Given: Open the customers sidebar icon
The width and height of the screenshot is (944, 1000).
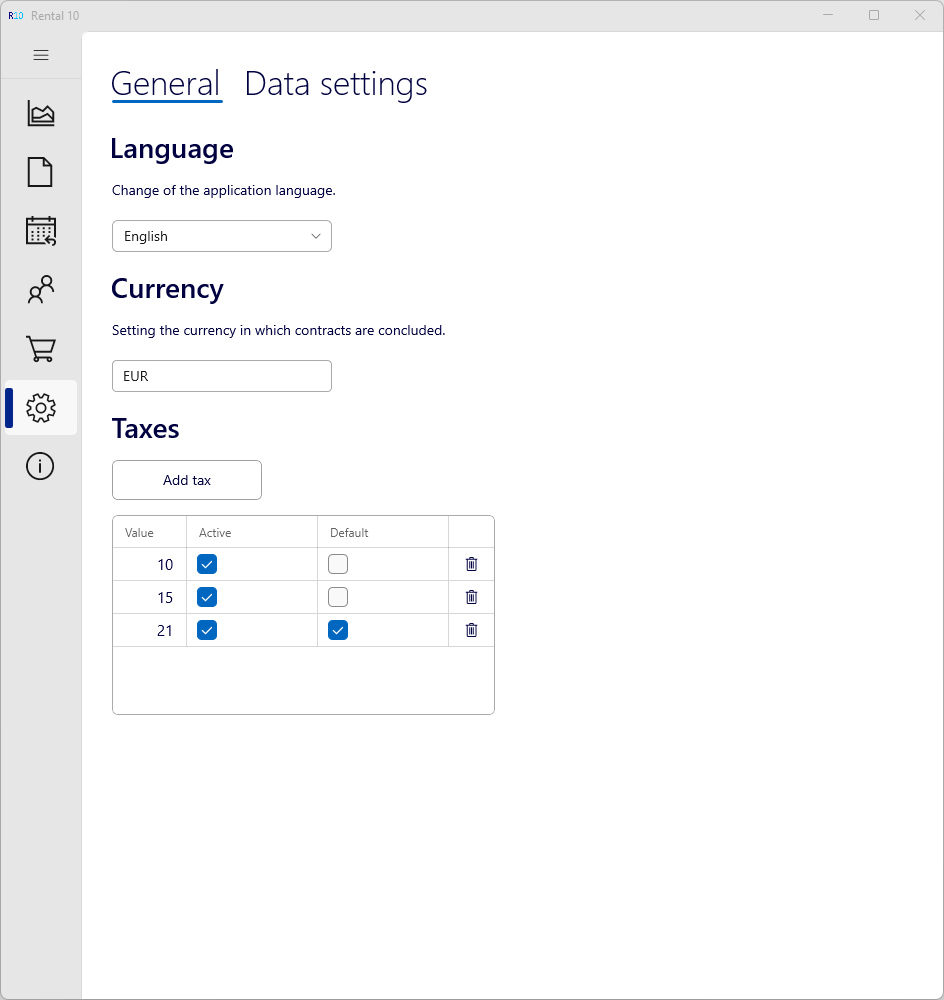Looking at the screenshot, I should pos(41,290).
